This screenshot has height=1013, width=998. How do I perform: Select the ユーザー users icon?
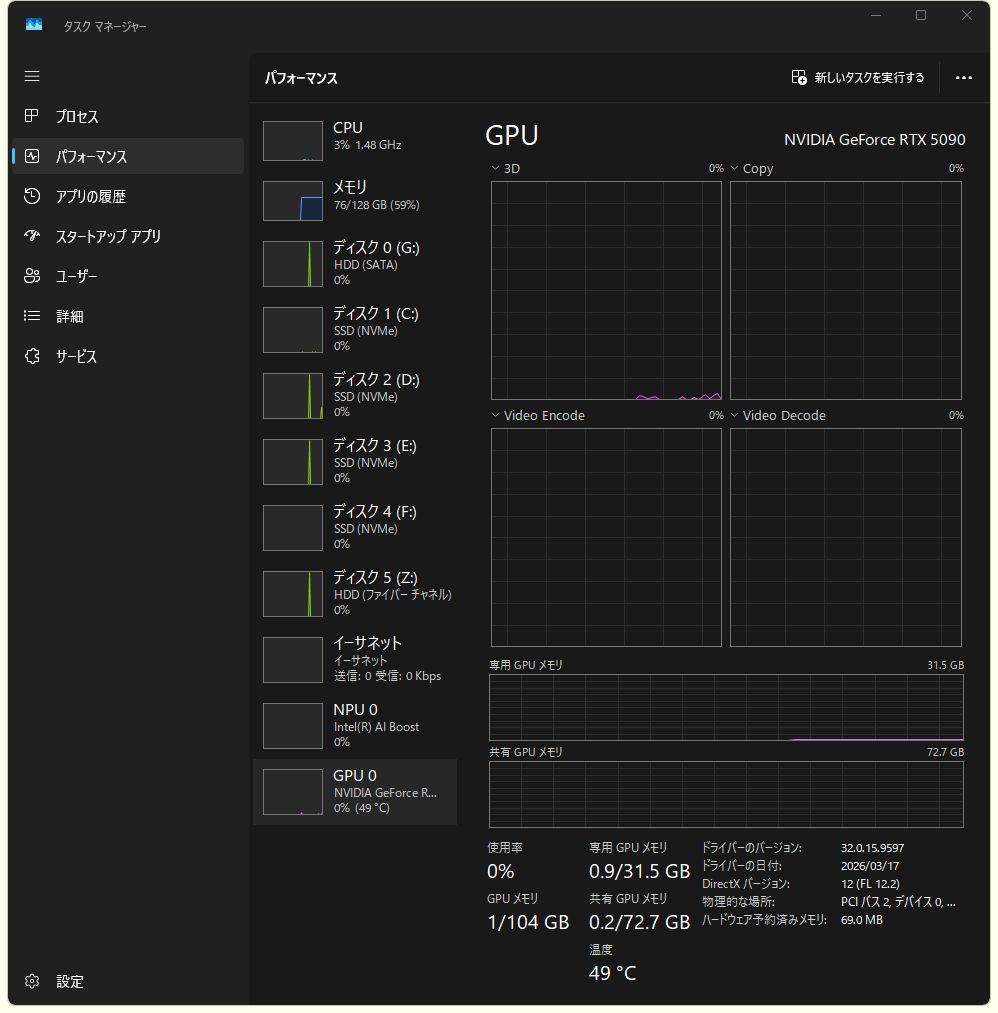pos(32,276)
